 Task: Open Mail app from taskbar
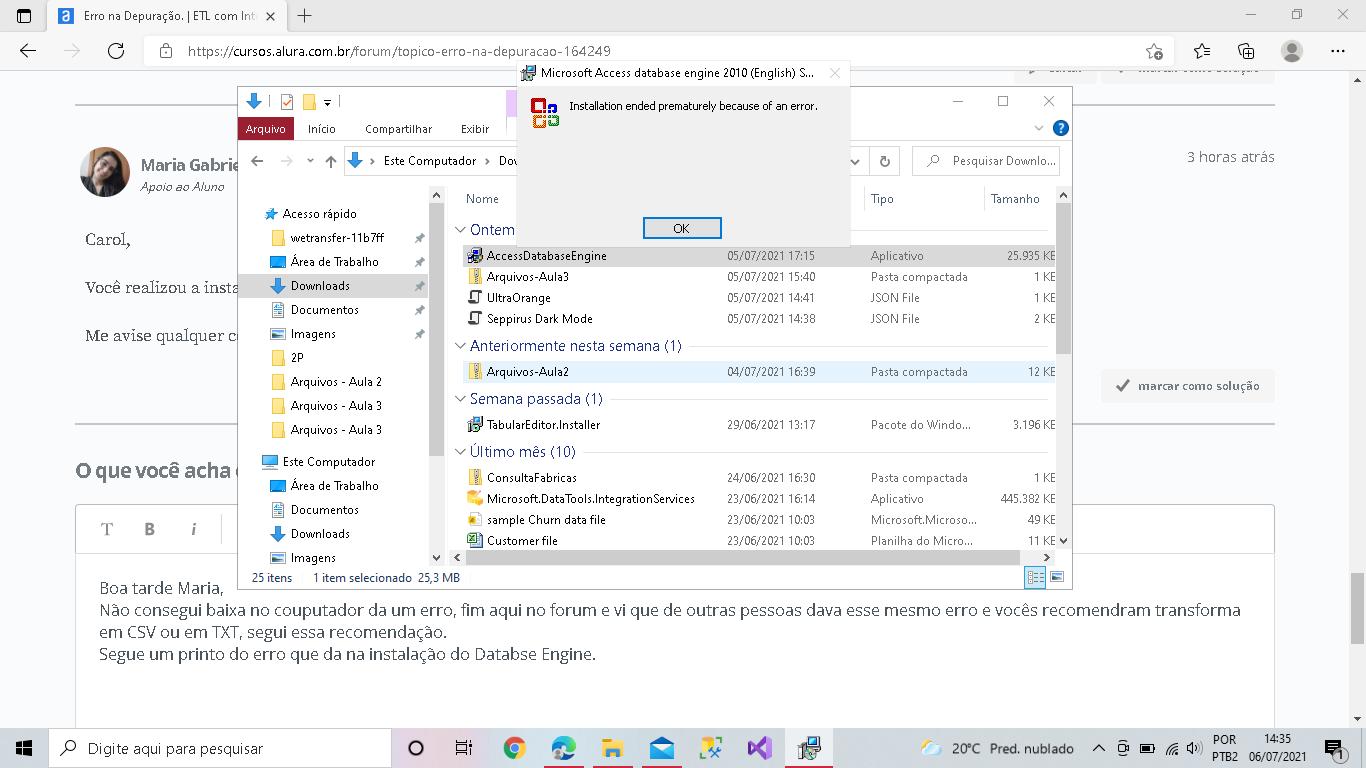click(x=662, y=748)
